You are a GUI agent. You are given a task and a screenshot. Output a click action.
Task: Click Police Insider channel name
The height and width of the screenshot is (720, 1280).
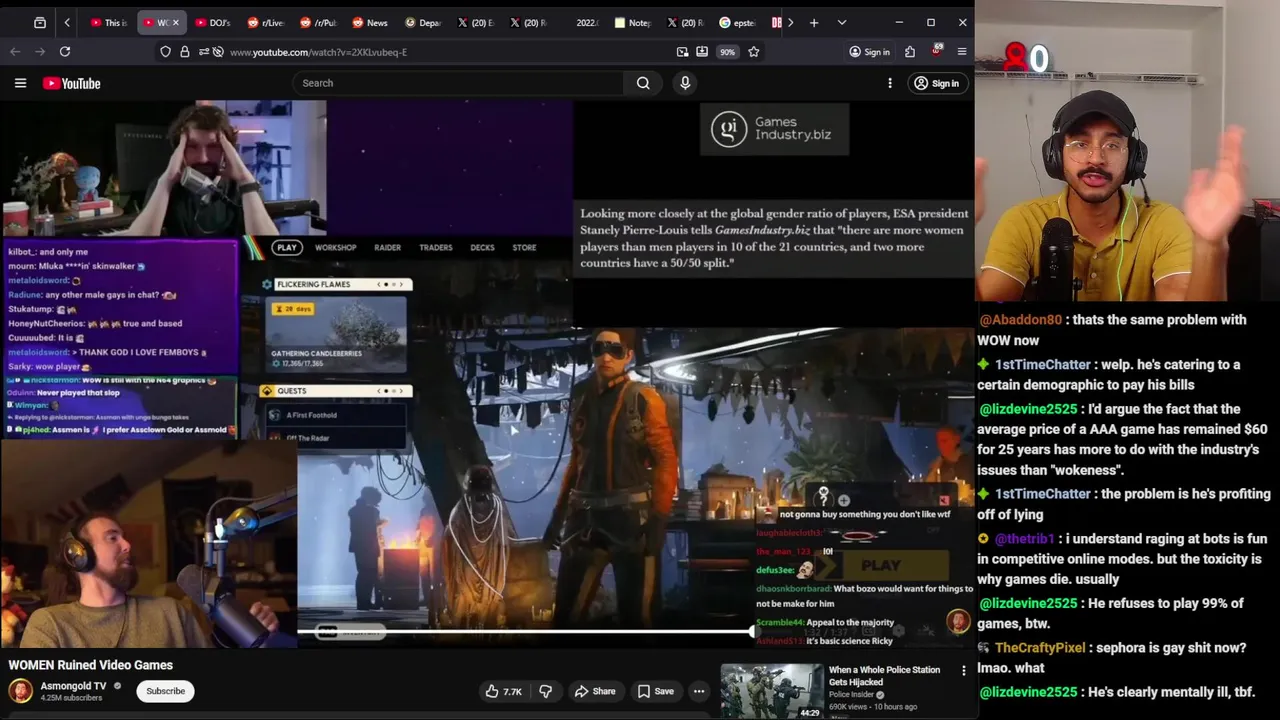851,695
